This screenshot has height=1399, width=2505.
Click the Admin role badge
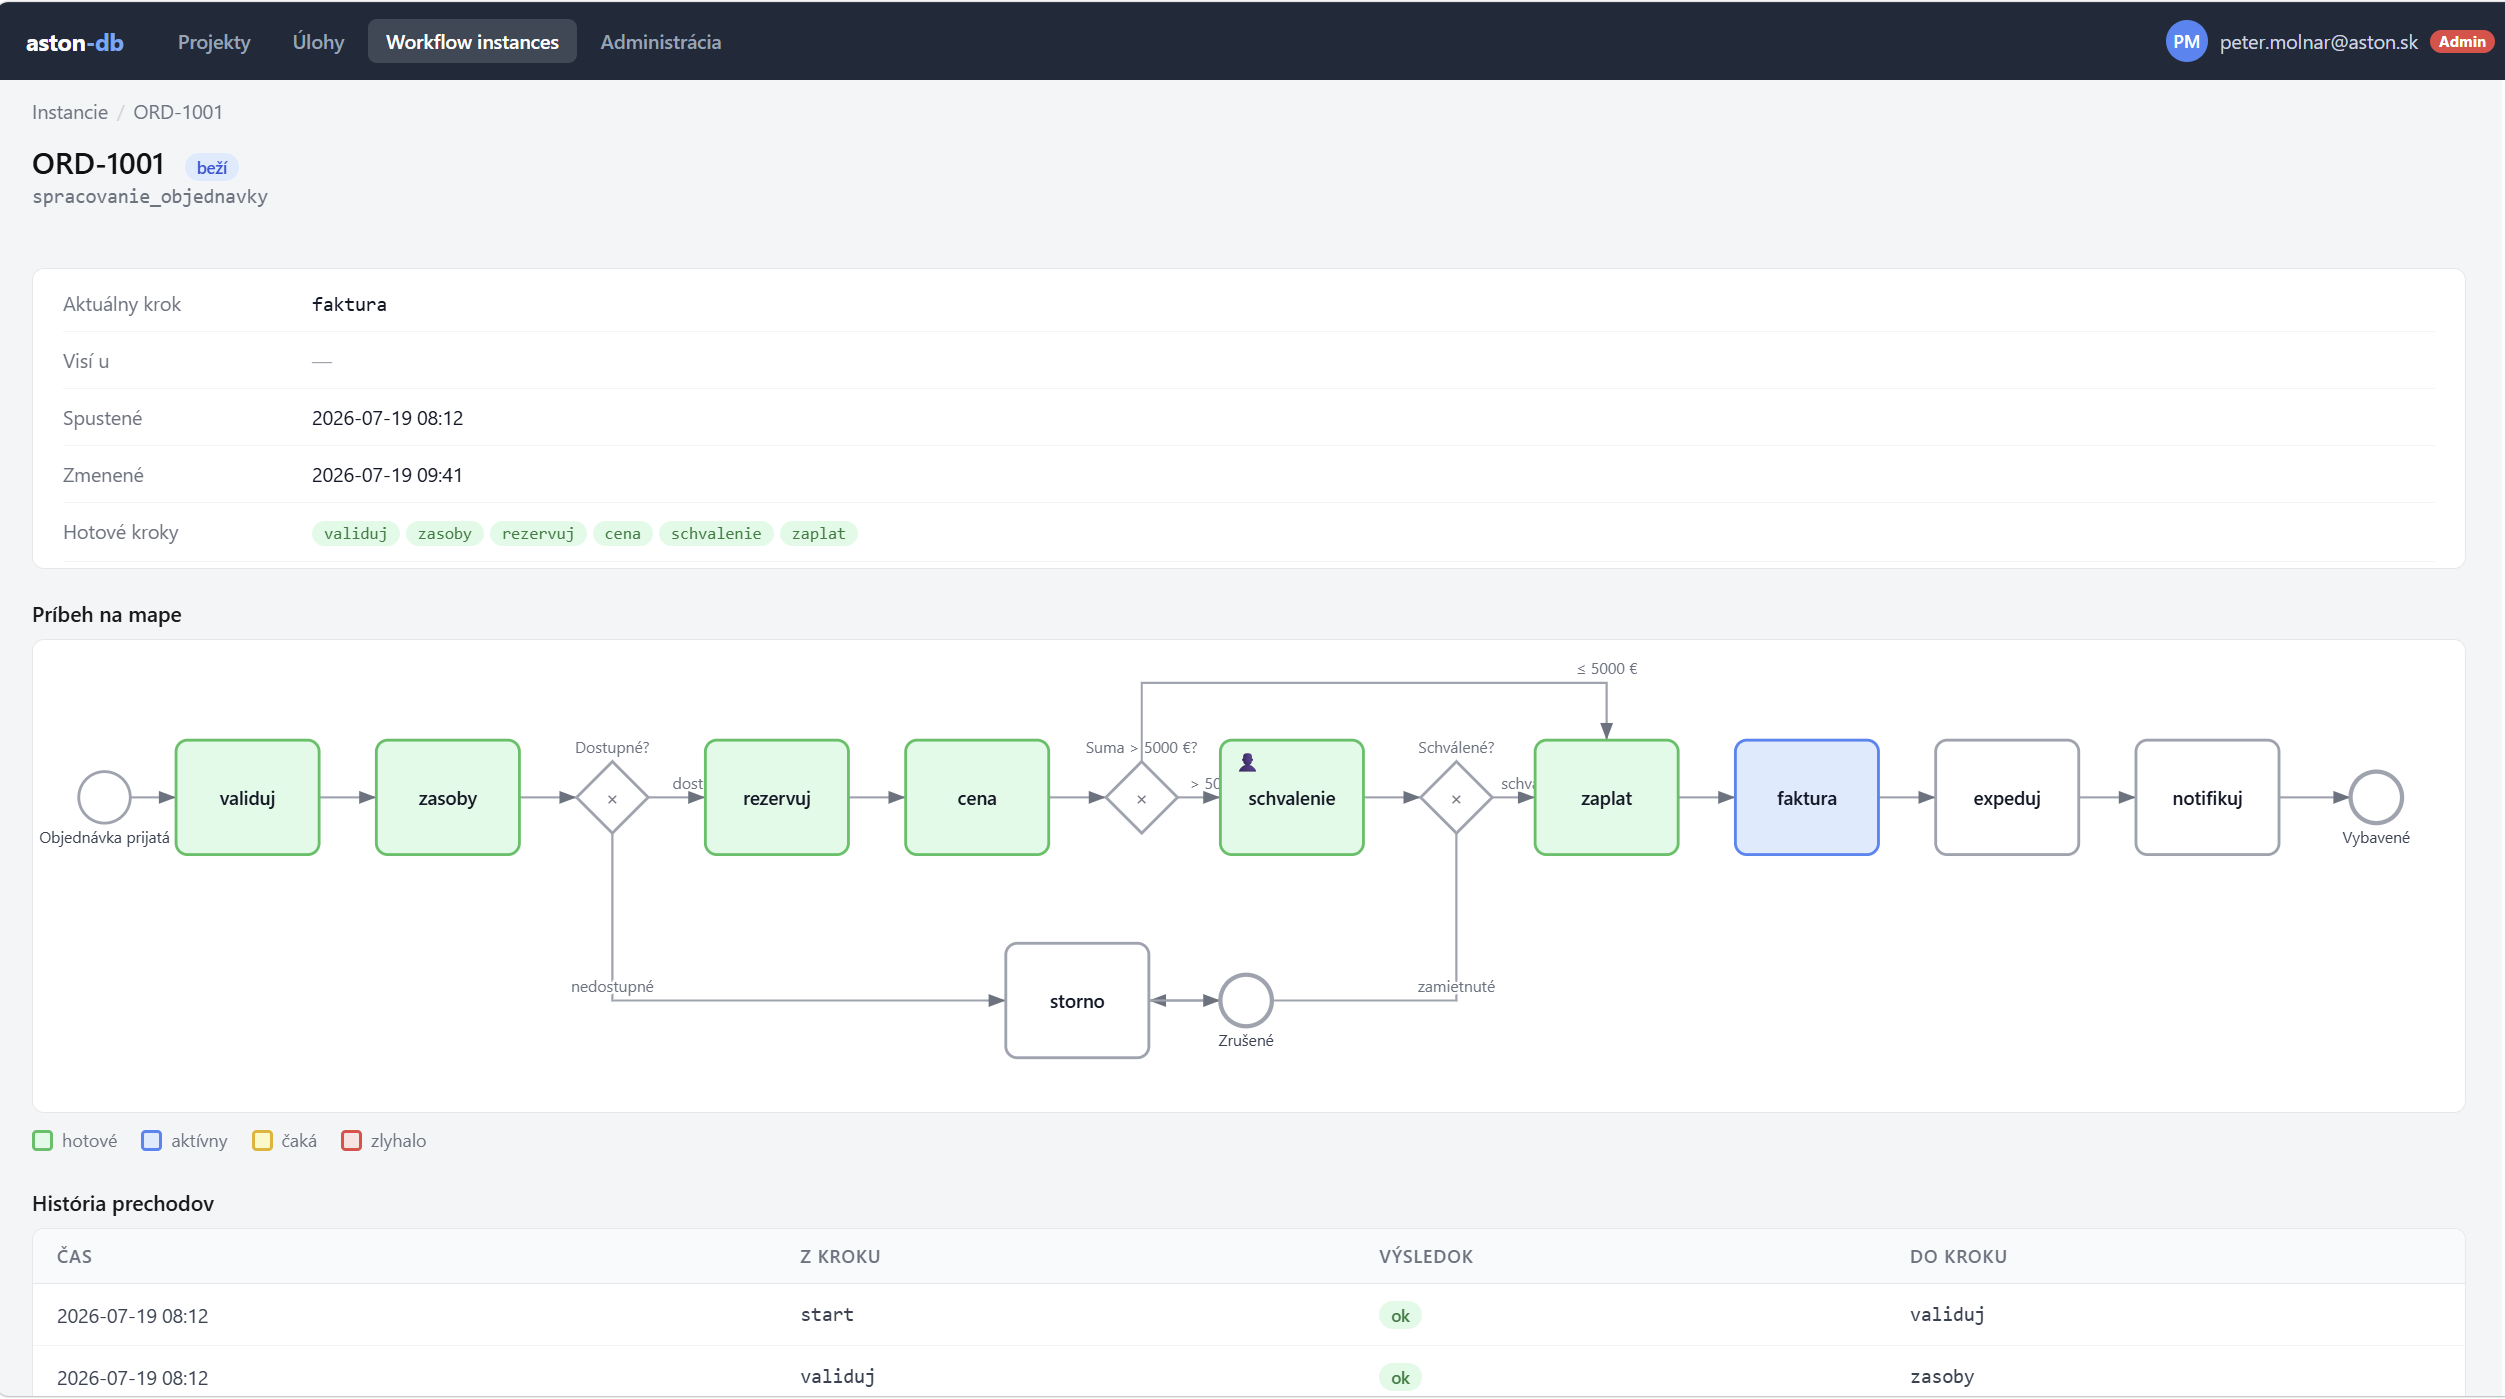coord(2461,42)
